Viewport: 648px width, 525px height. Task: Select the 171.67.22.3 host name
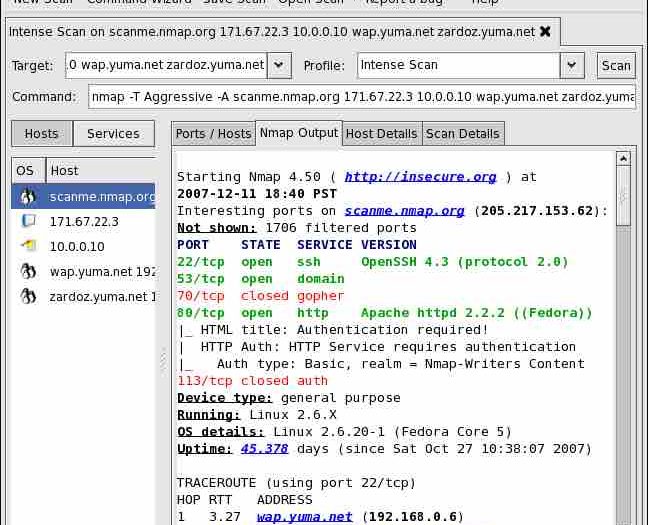coord(84,222)
